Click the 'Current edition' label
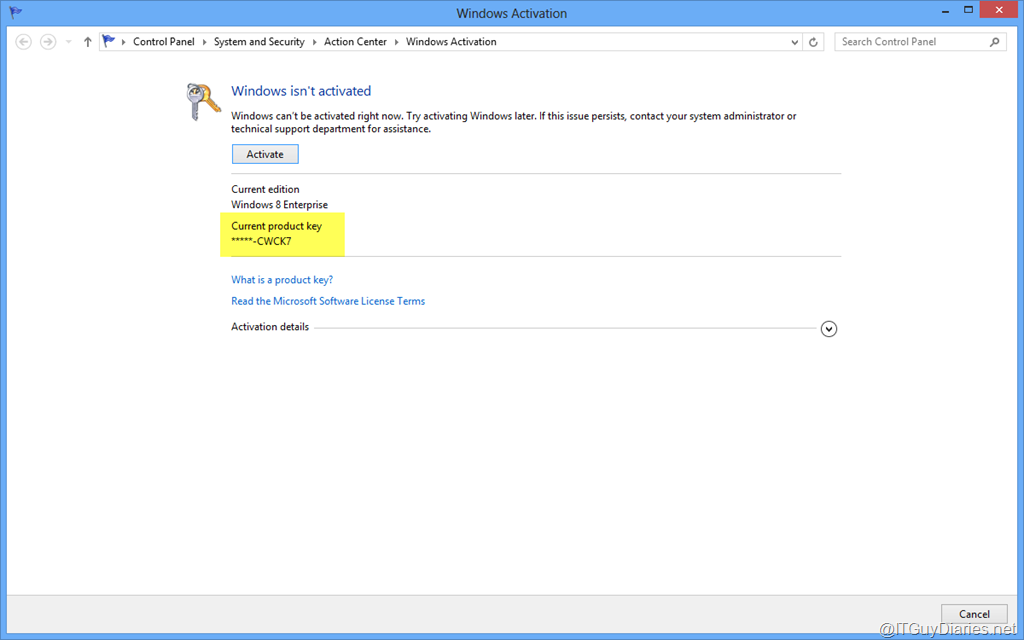Screen dimensions: 1024x640 [265, 189]
